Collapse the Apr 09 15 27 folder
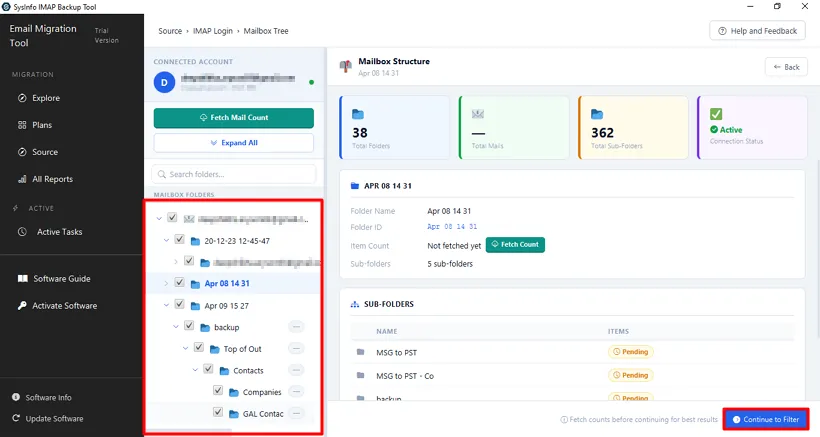820x437 pixels. point(166,305)
